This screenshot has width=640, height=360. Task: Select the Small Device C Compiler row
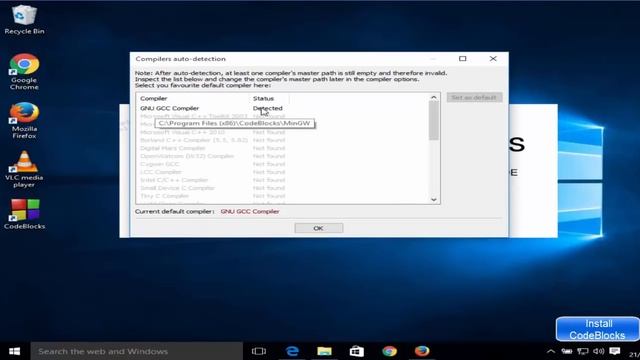pos(283,188)
